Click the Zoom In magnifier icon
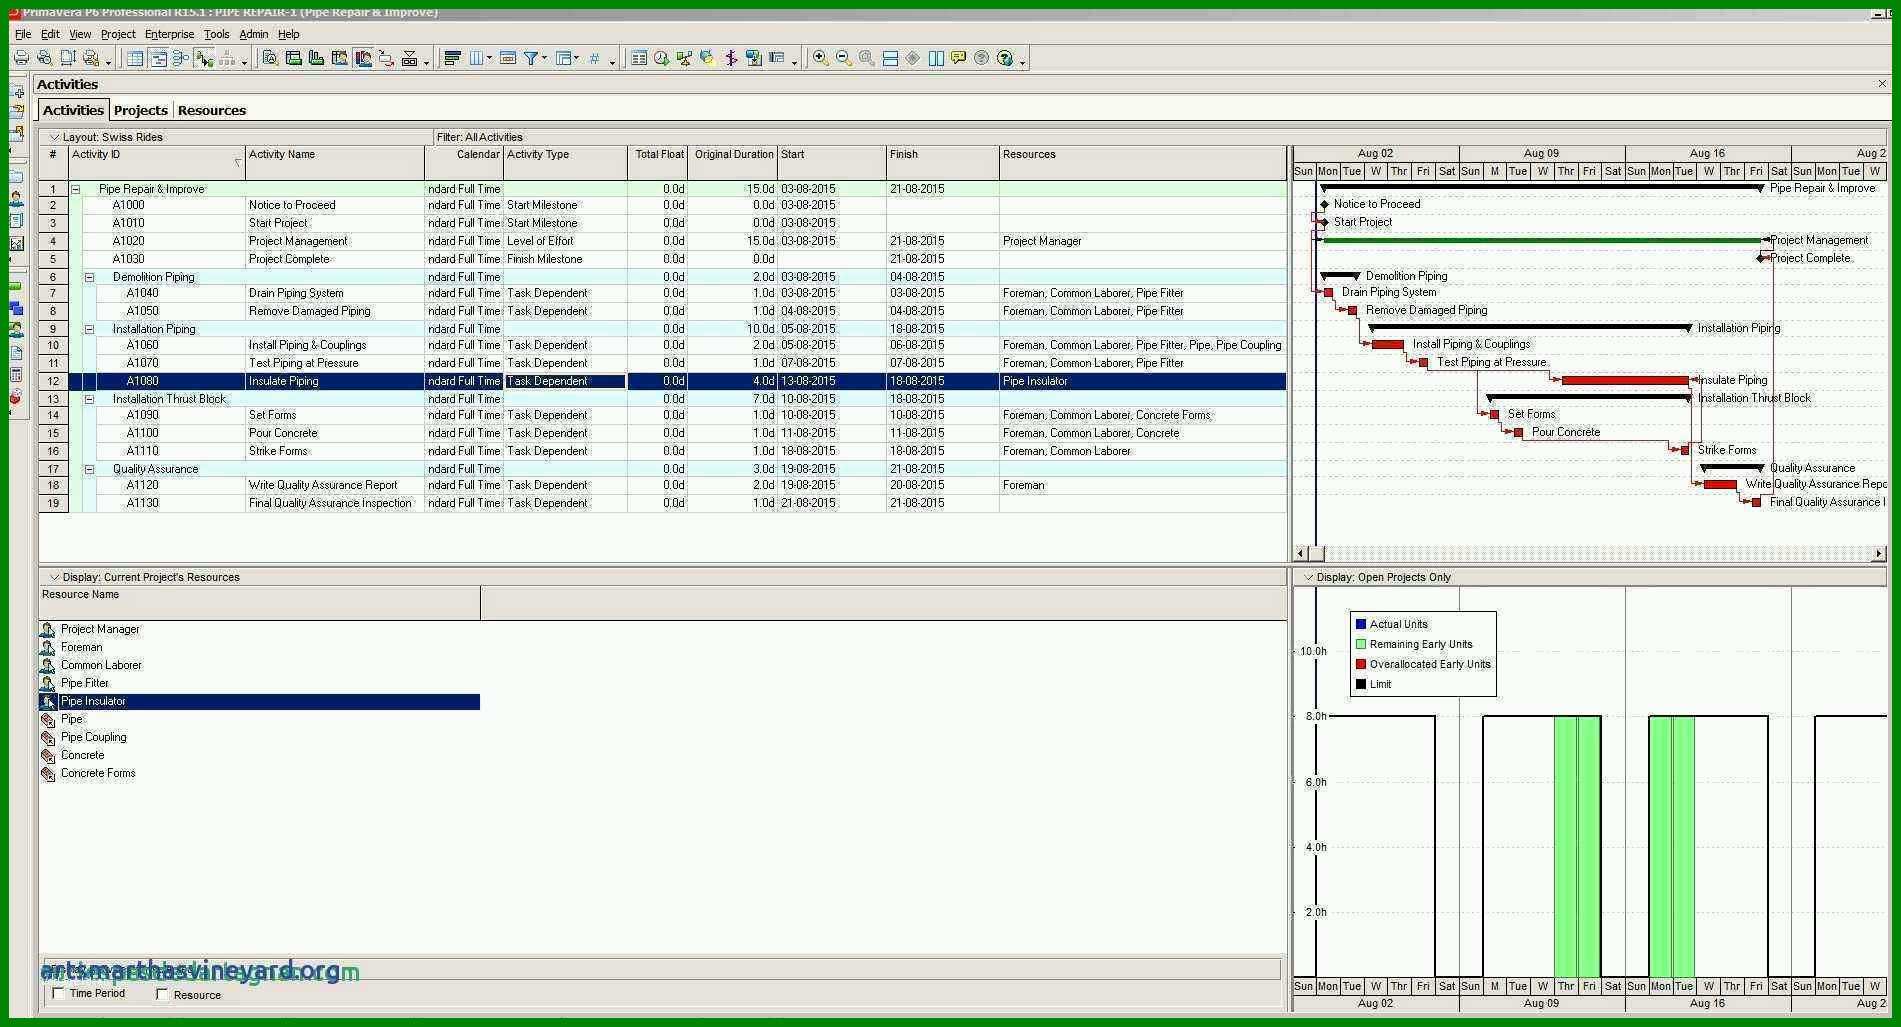Viewport: 1901px width, 1027px height. point(819,58)
